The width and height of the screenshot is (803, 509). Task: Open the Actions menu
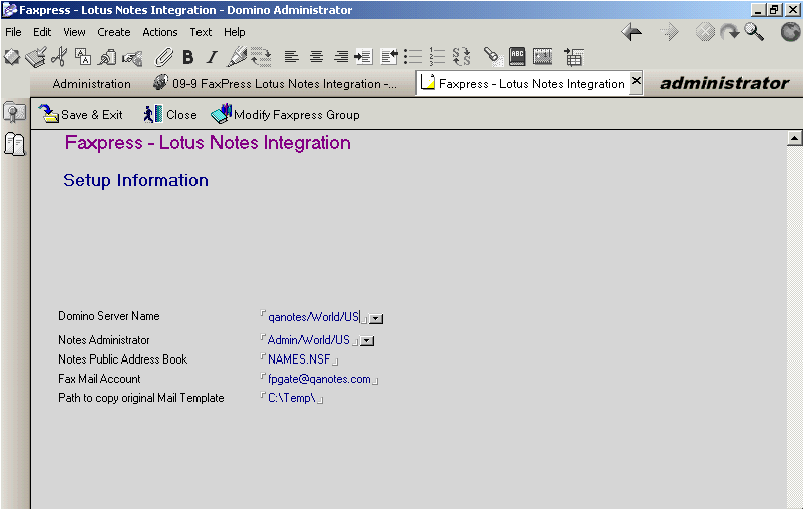coord(159,32)
